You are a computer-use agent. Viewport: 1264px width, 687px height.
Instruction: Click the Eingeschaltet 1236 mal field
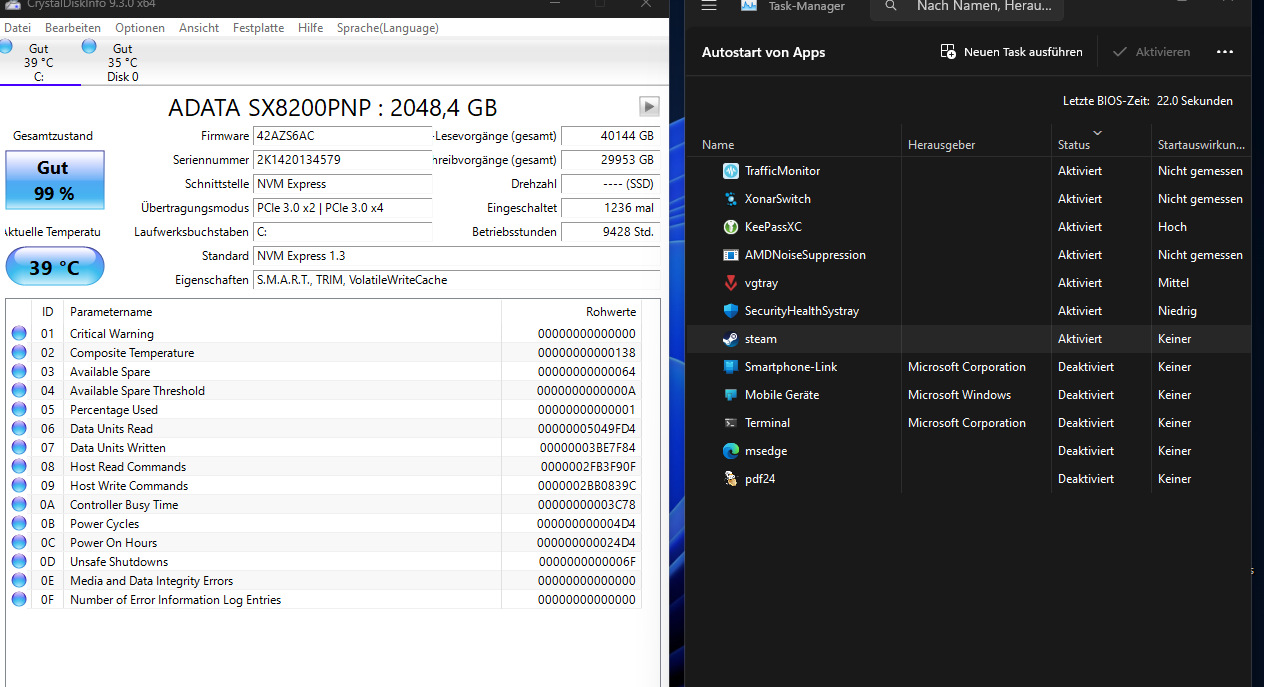610,208
